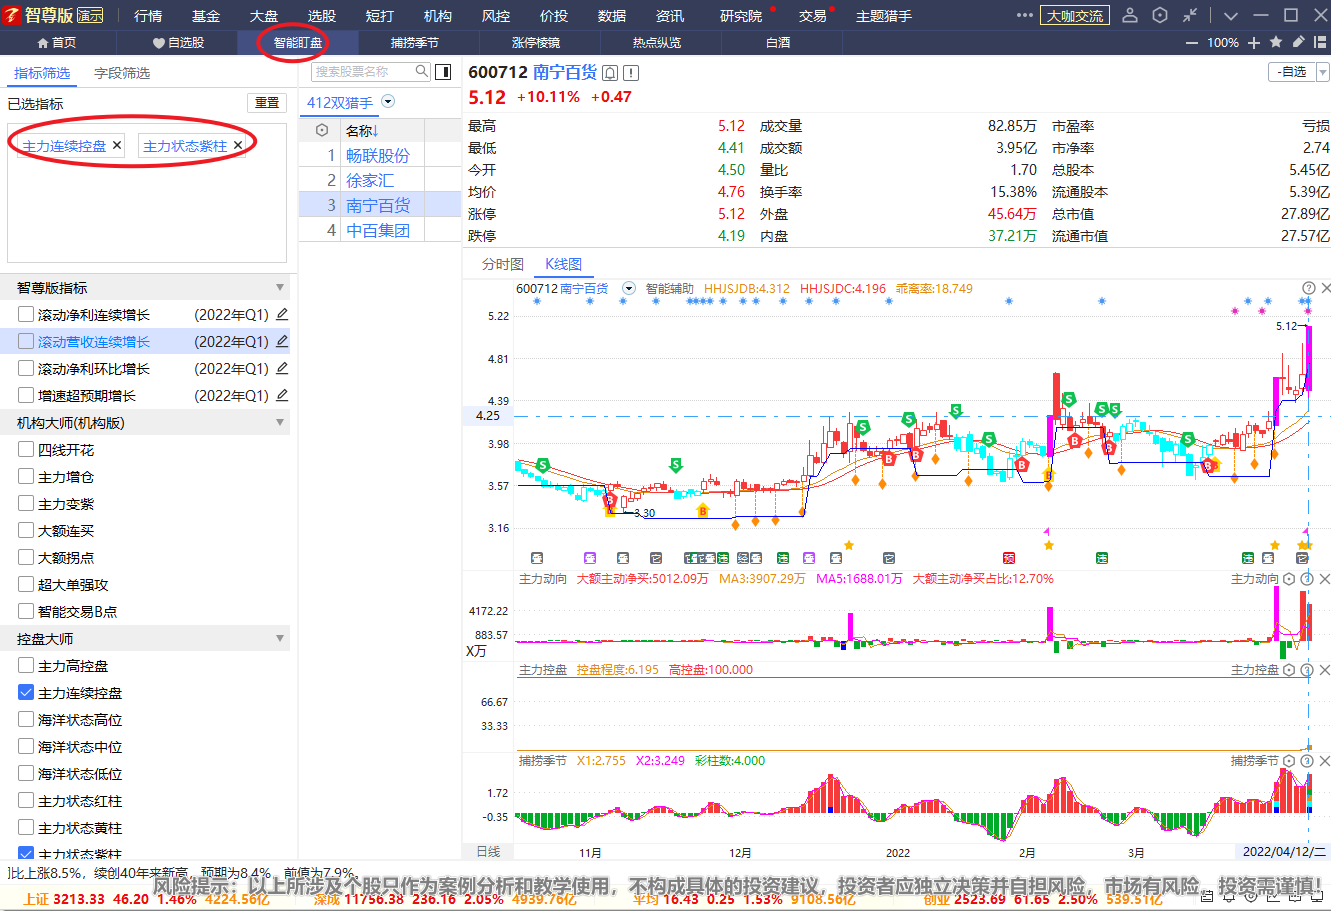Edit the 滚动净利连续增长 parameter pencil
The width and height of the screenshot is (1331, 911).
pos(282,314)
